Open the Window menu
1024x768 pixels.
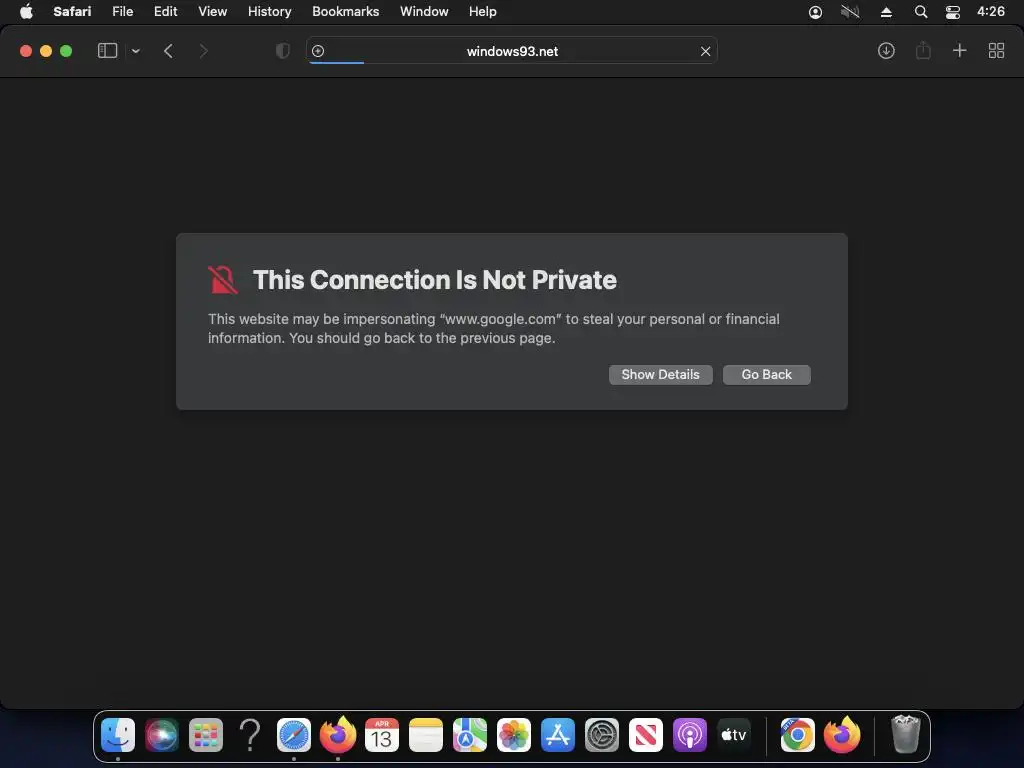pyautogui.click(x=424, y=12)
